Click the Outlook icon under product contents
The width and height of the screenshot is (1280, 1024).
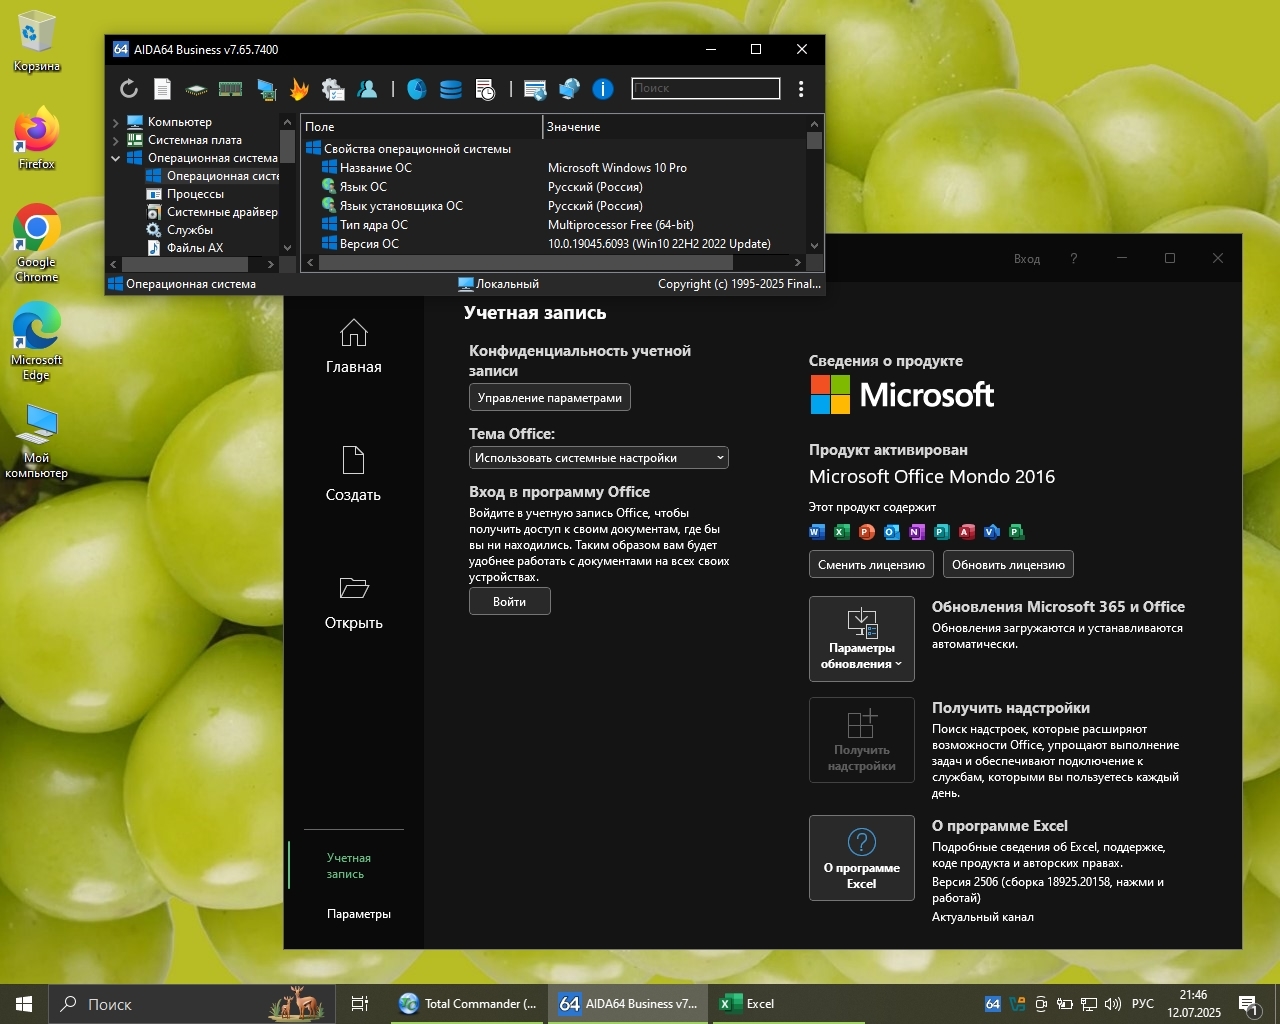coord(892,532)
